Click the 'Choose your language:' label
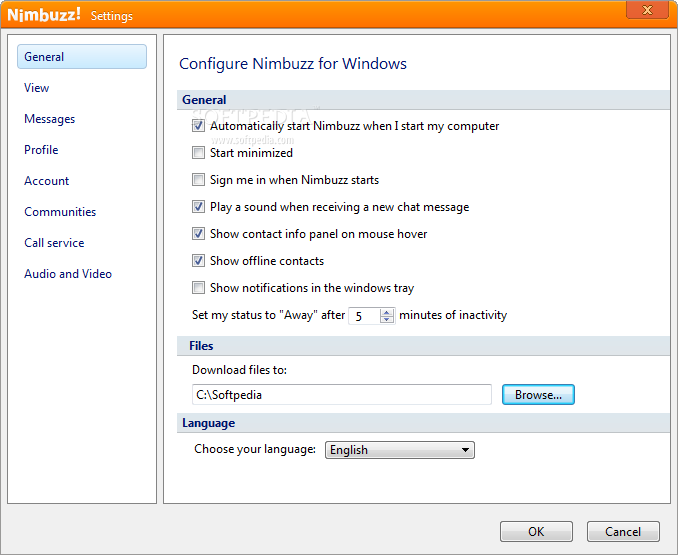Screen dimensions: 678x555 click(x=255, y=449)
